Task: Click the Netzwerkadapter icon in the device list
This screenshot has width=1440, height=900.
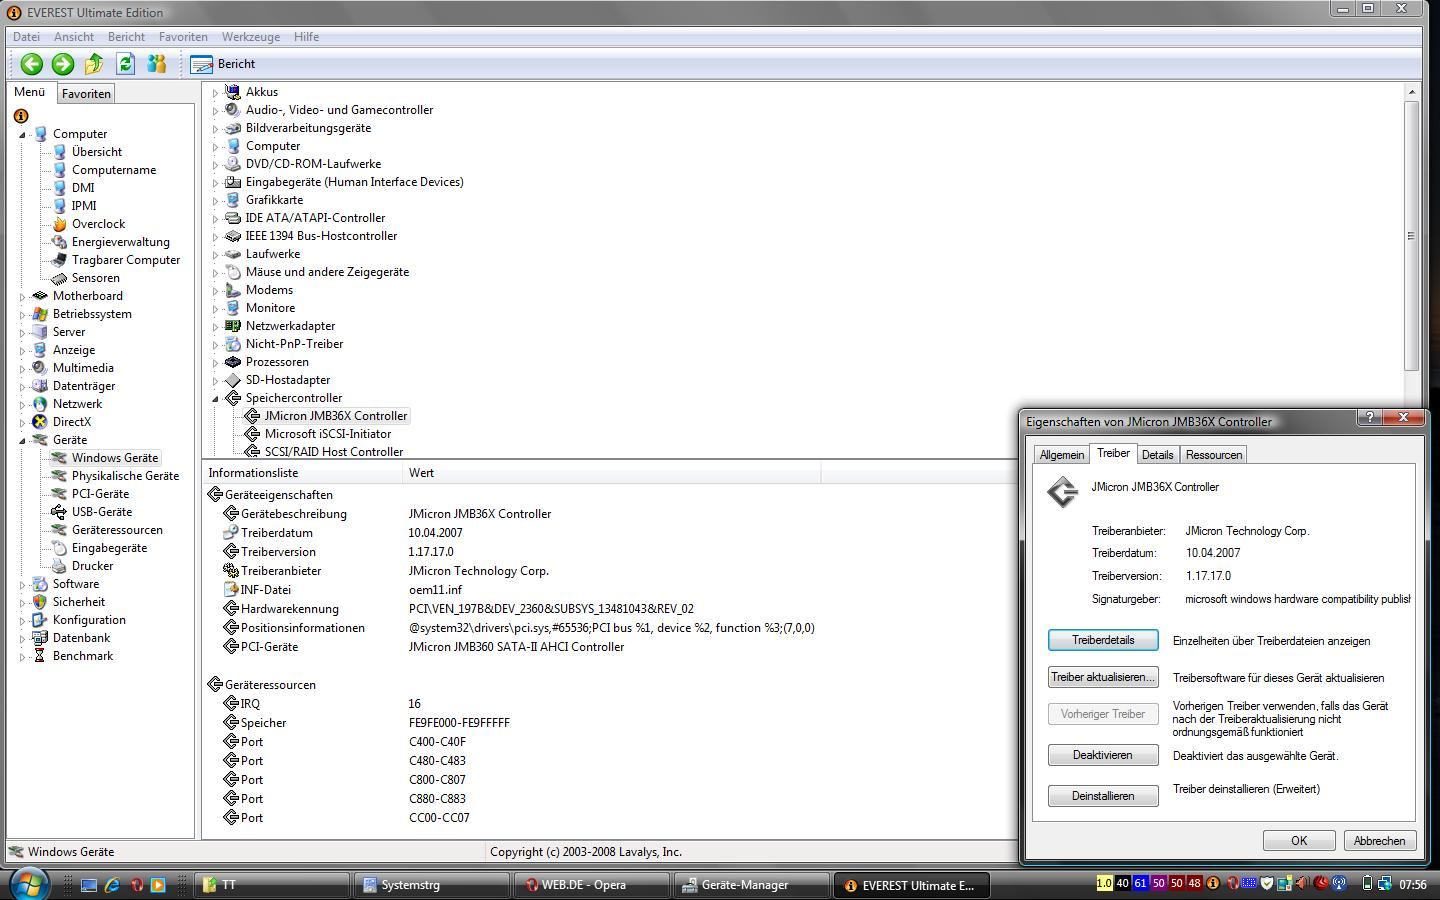Action: click(233, 326)
